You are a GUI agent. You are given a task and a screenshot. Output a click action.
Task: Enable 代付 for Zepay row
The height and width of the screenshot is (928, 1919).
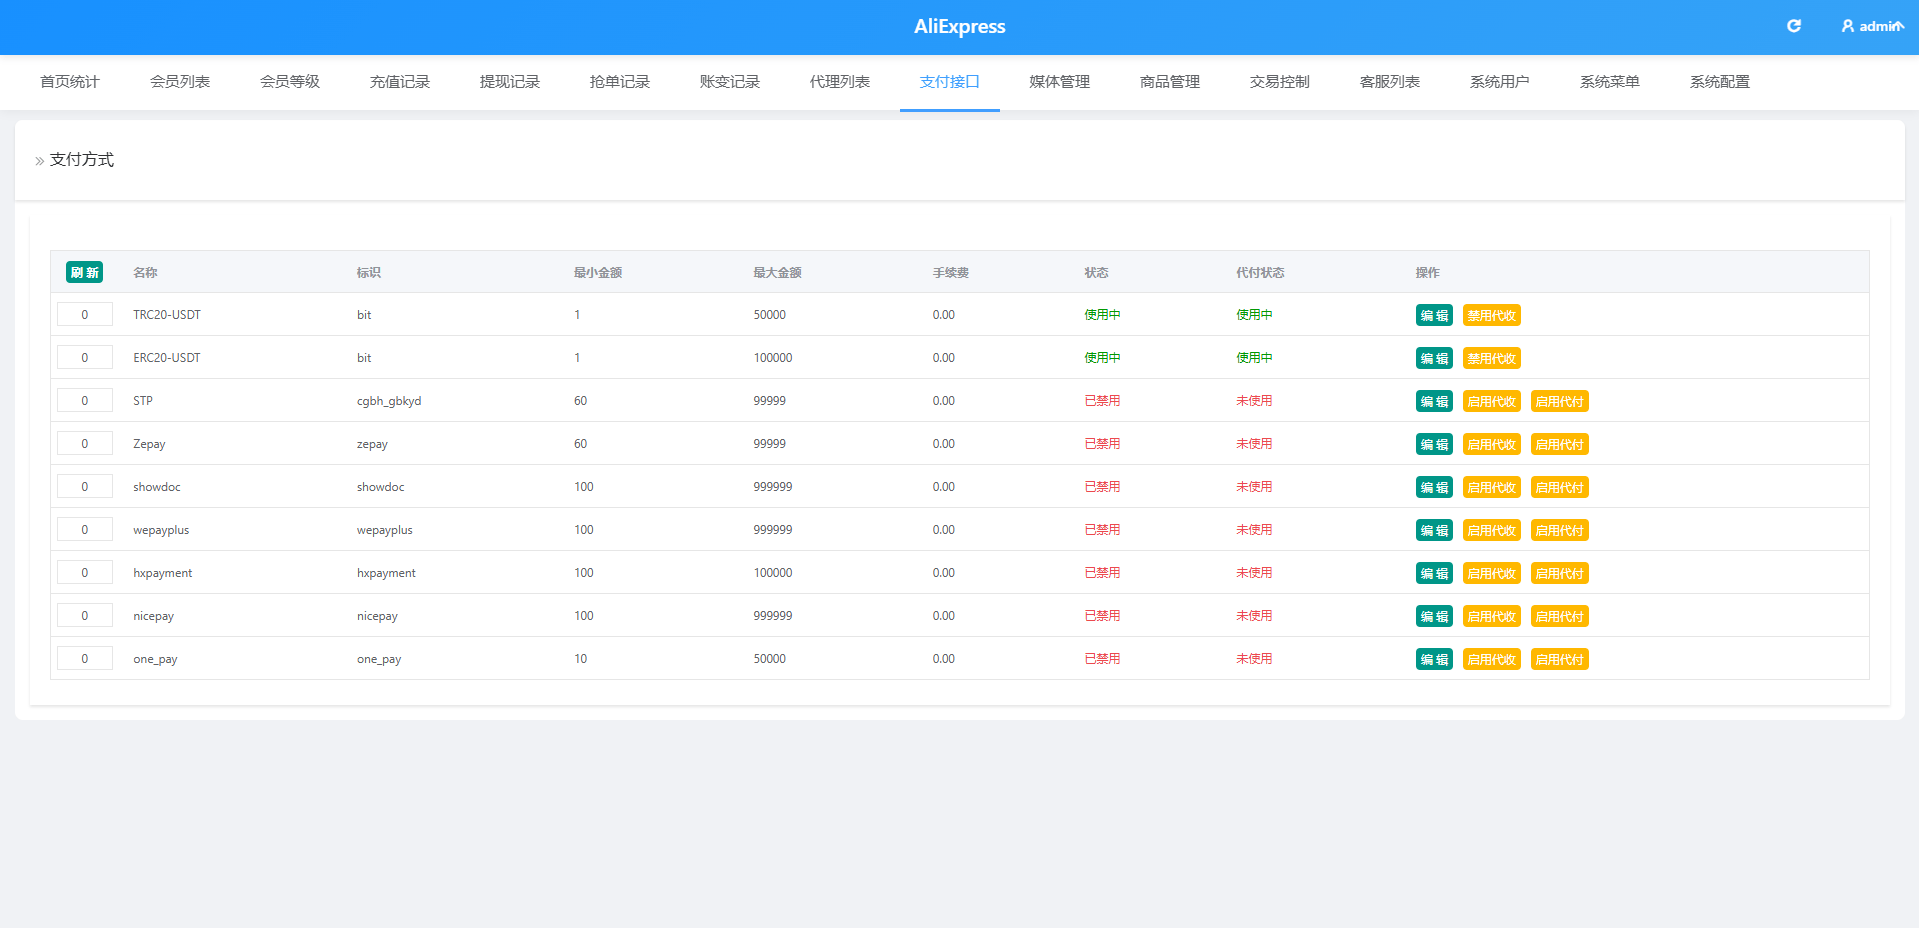point(1559,444)
